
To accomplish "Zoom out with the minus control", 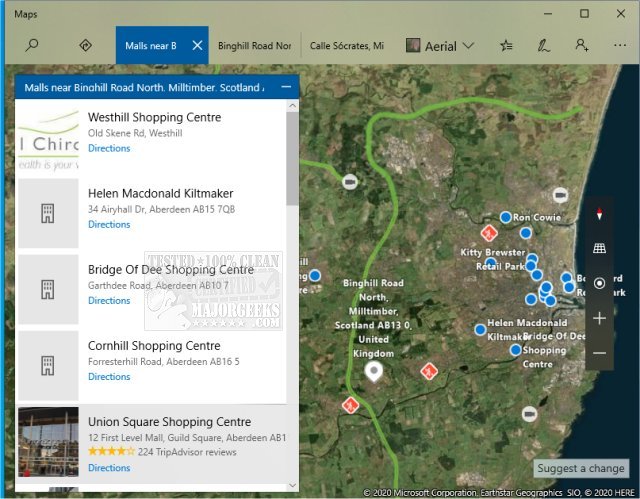I will coord(599,353).
